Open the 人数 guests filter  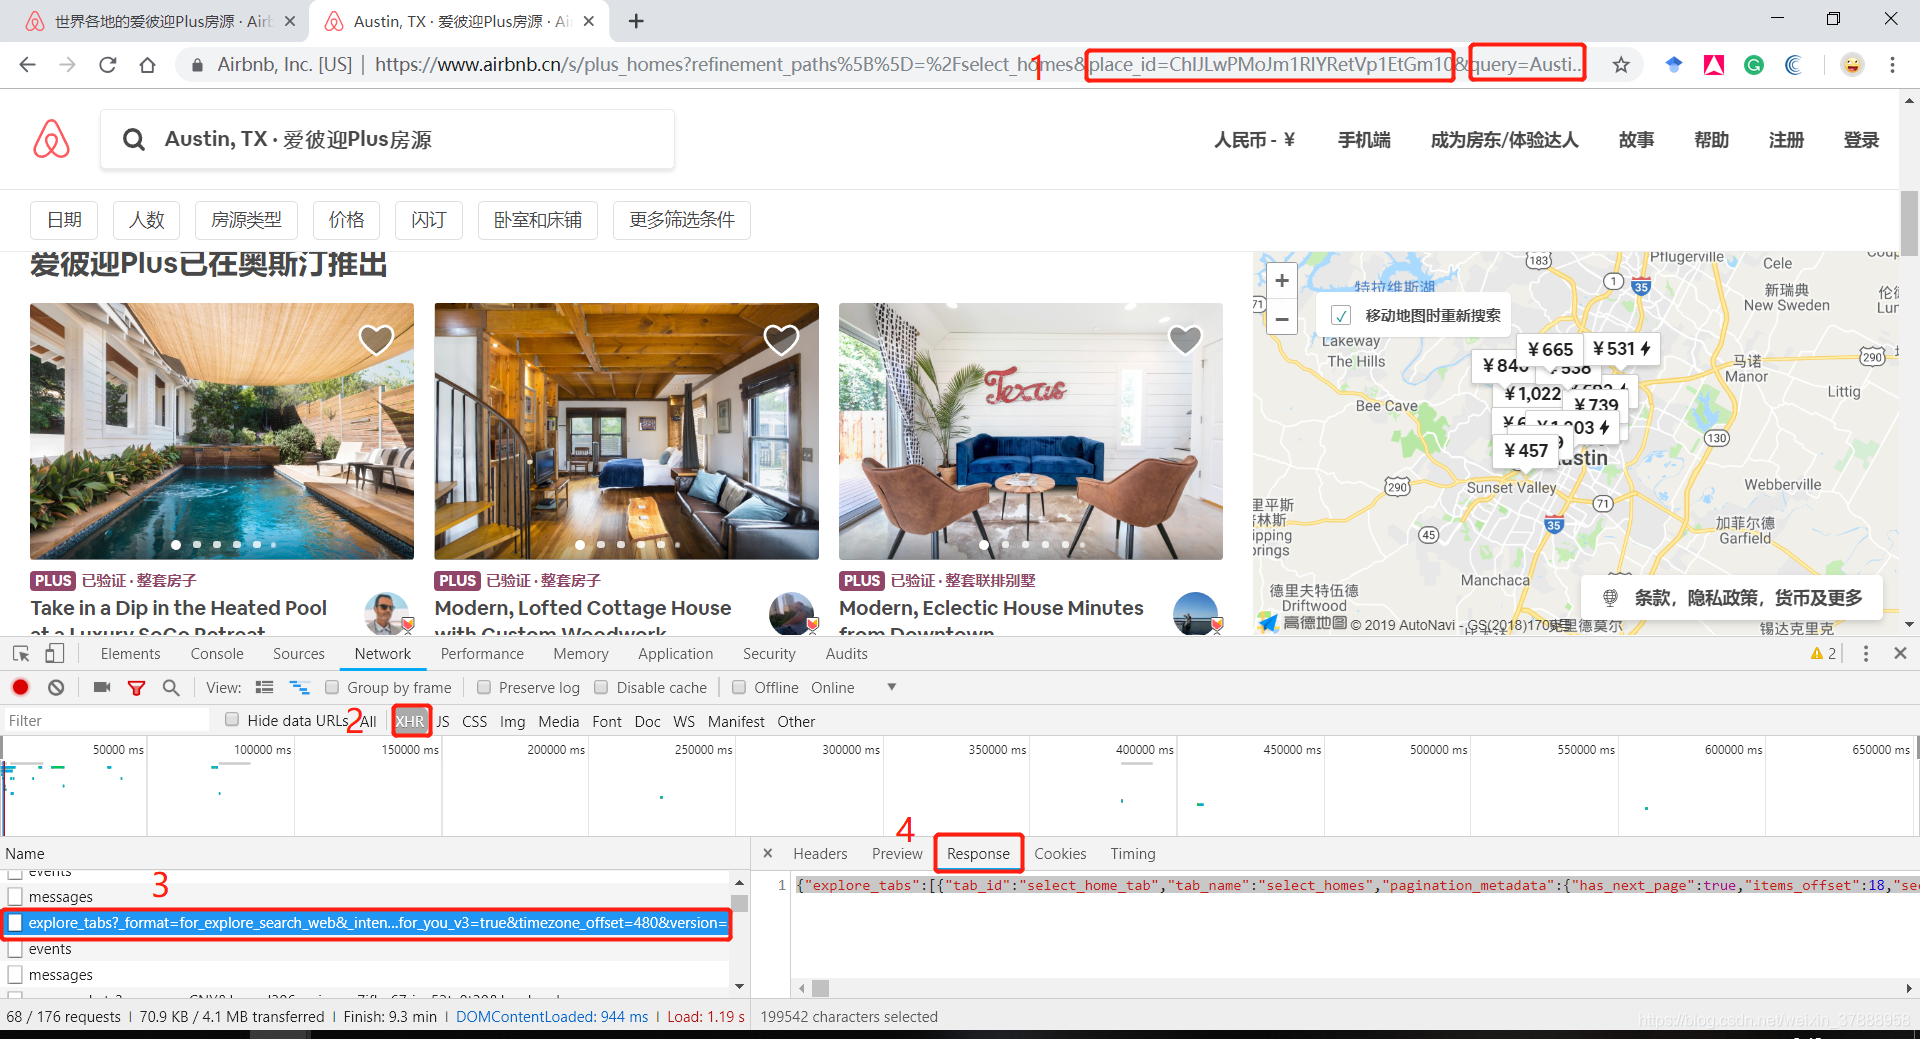click(146, 220)
